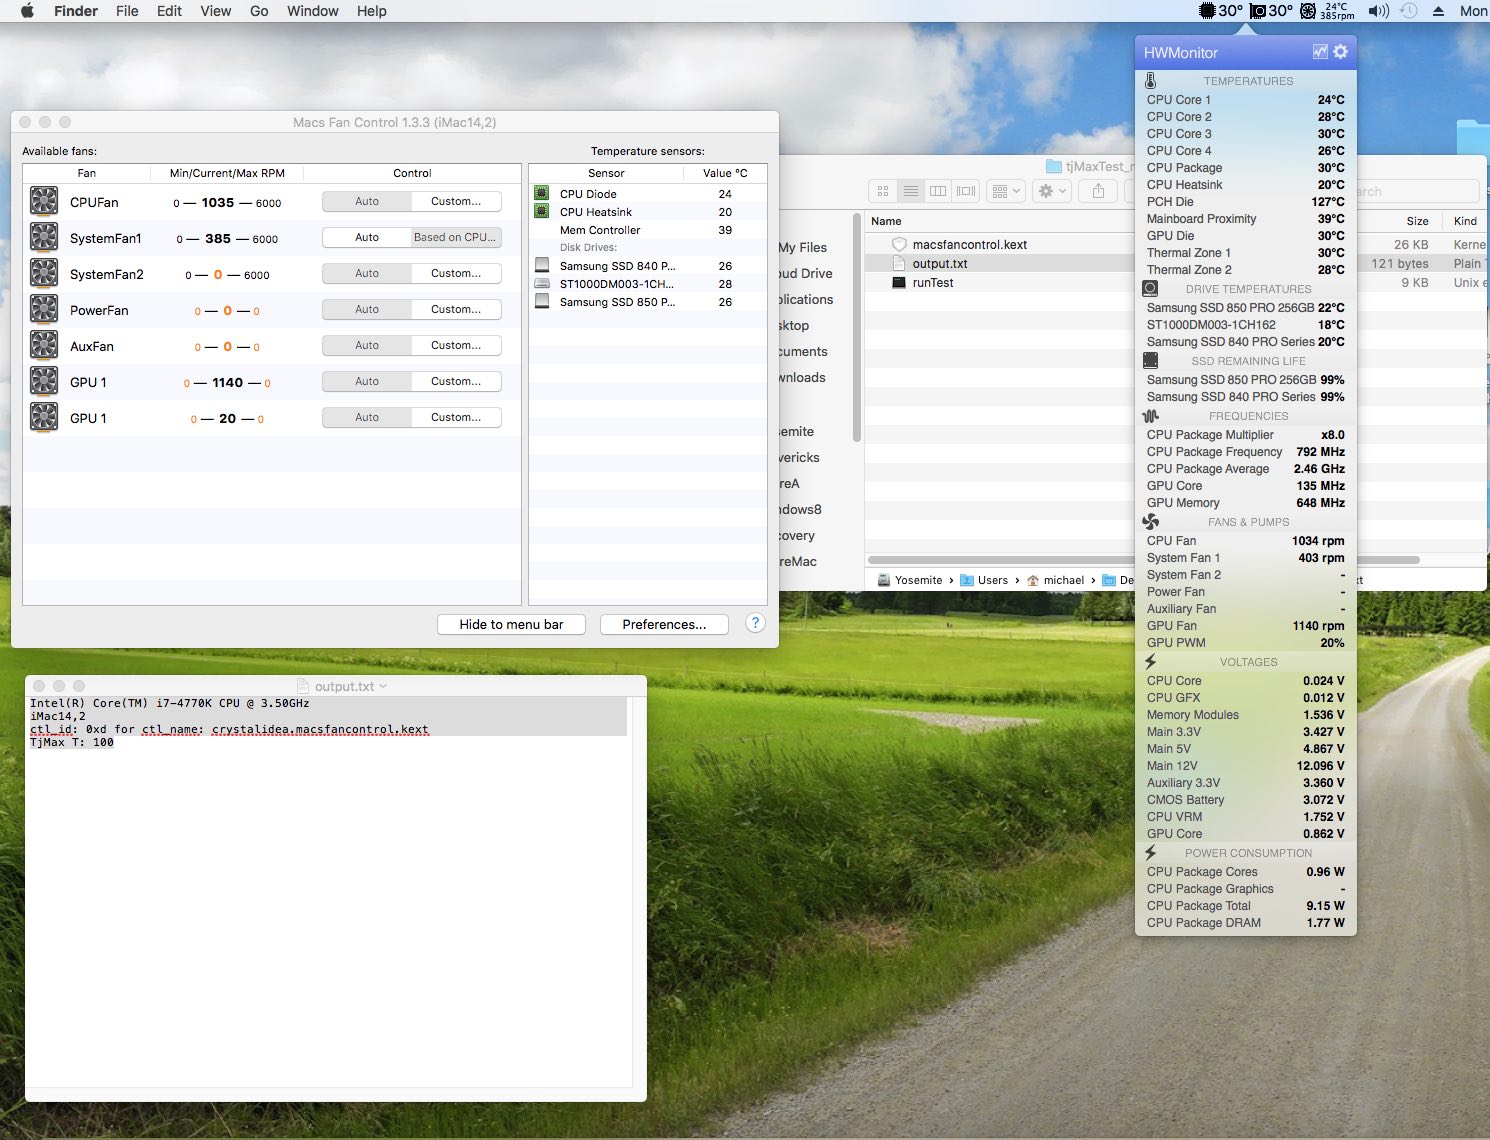Select Mem Controller sensor row
Screen dimensions: 1490x1140
pyautogui.click(x=648, y=230)
